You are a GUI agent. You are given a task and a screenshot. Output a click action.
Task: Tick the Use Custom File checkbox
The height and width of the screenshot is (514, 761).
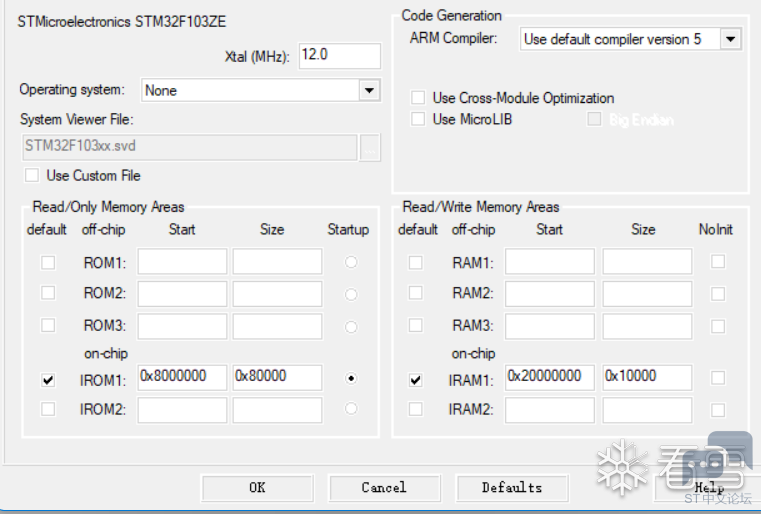click(x=32, y=175)
